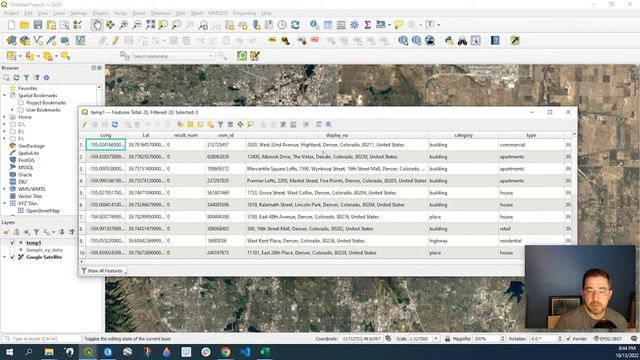Screen dimensions: 640x360
Task: Open File Explorer from the taskbar
Action: click(x=49, y=352)
